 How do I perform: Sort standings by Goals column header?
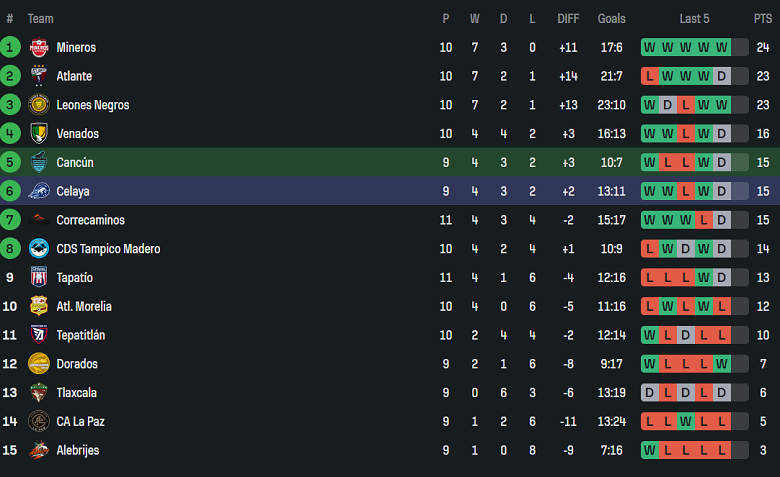[611, 18]
